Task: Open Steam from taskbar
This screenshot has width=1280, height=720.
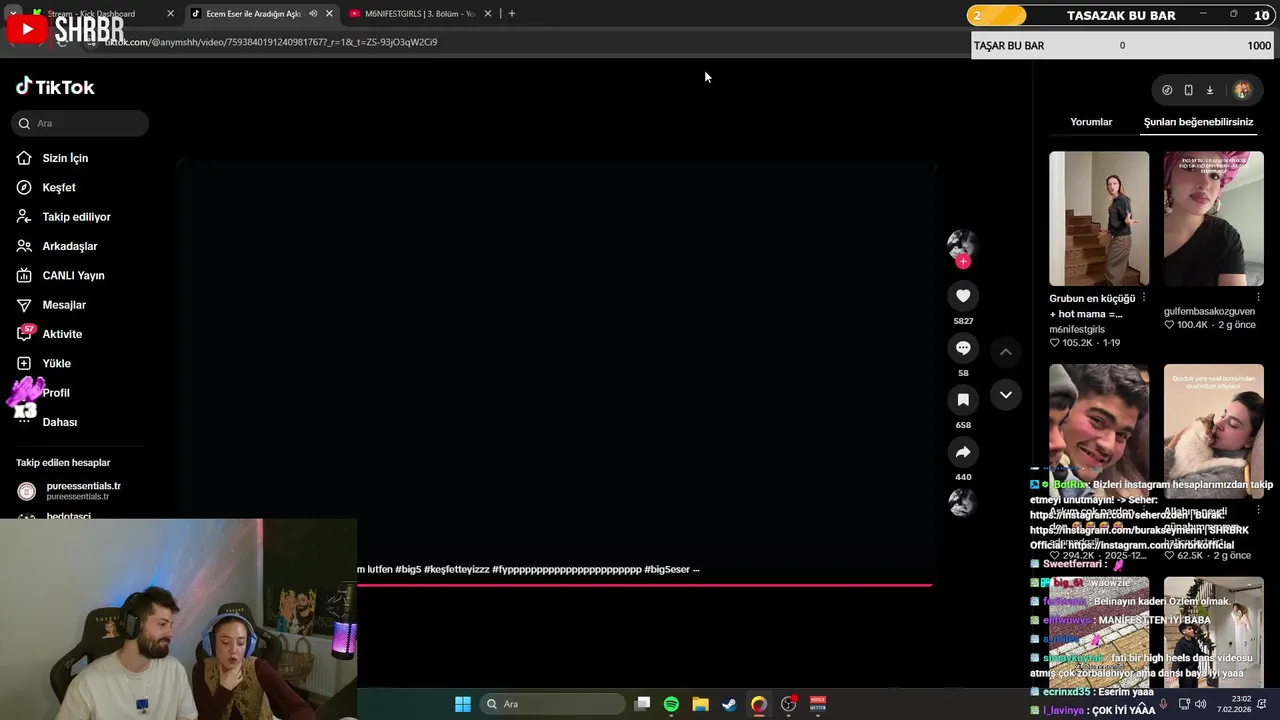Action: tap(729, 704)
